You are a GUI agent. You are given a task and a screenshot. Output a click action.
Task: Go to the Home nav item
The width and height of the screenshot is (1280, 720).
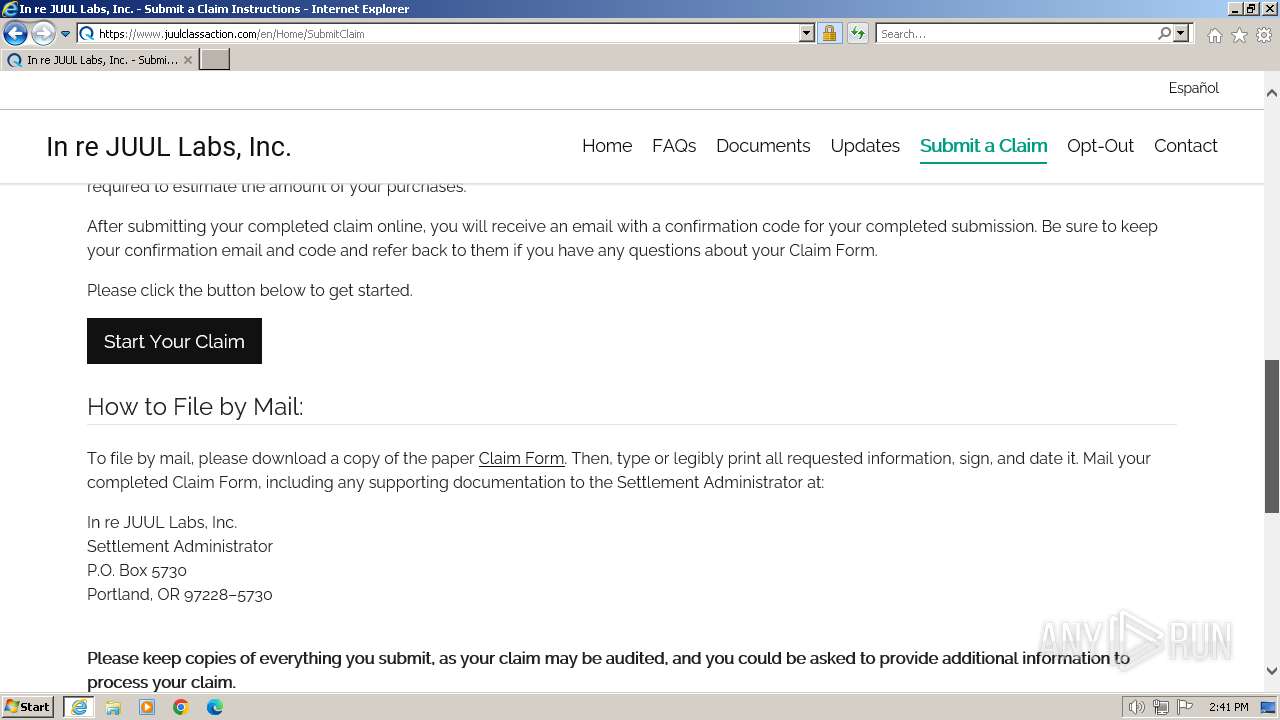[607, 146]
